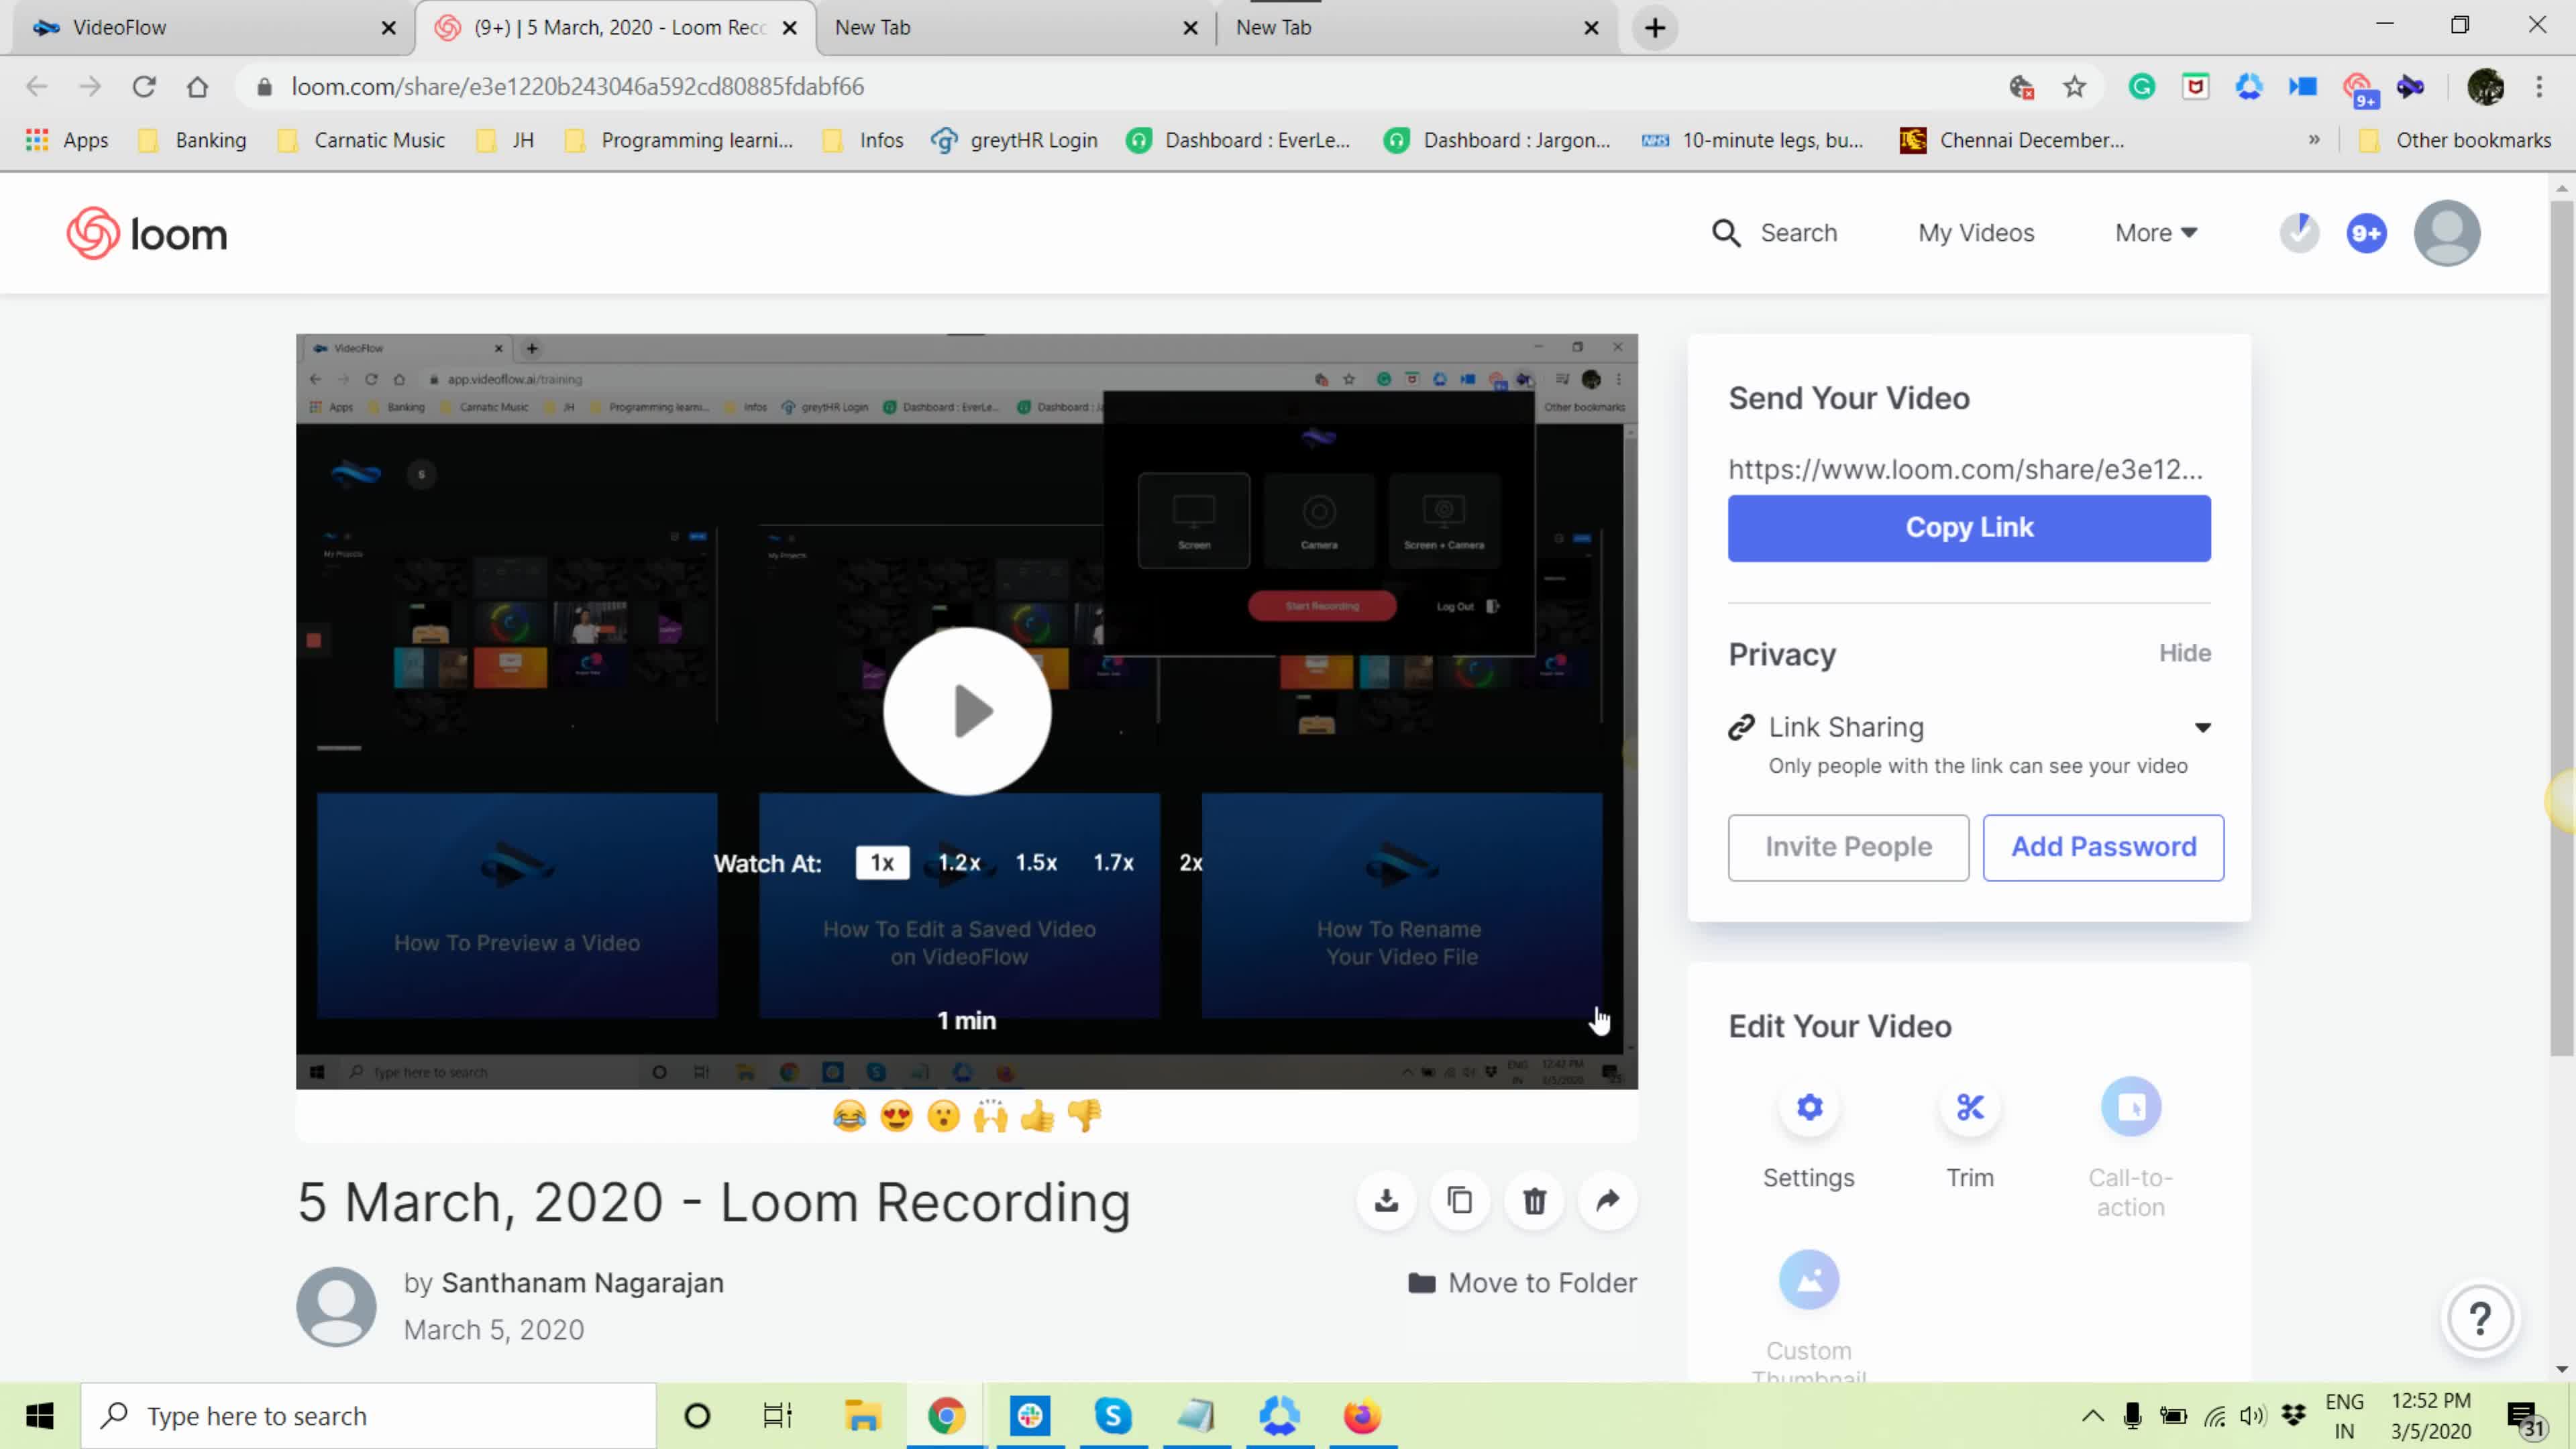The image size is (2576, 1449).
Task: Open Other bookmarks folder
Action: pyautogui.click(x=2454, y=140)
